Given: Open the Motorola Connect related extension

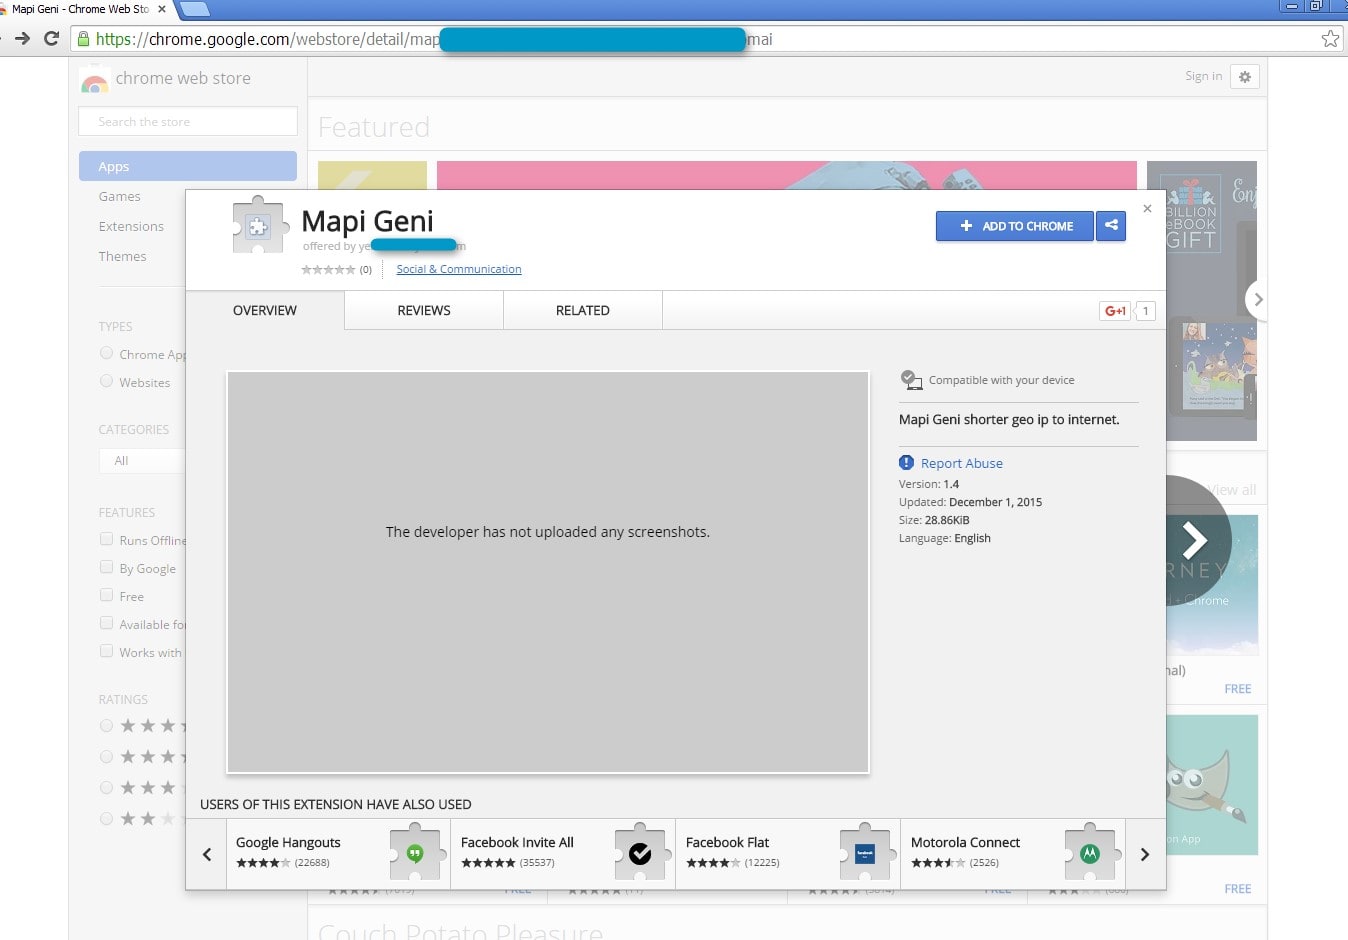Looking at the screenshot, I should [x=1013, y=854].
